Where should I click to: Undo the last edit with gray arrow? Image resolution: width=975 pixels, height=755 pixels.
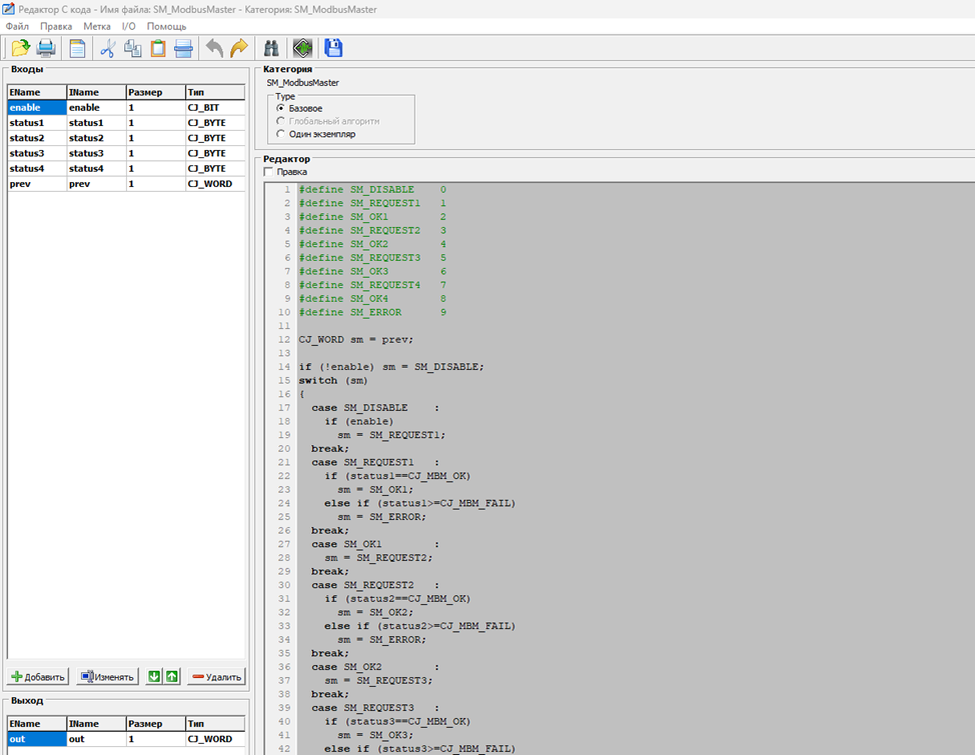(215, 48)
